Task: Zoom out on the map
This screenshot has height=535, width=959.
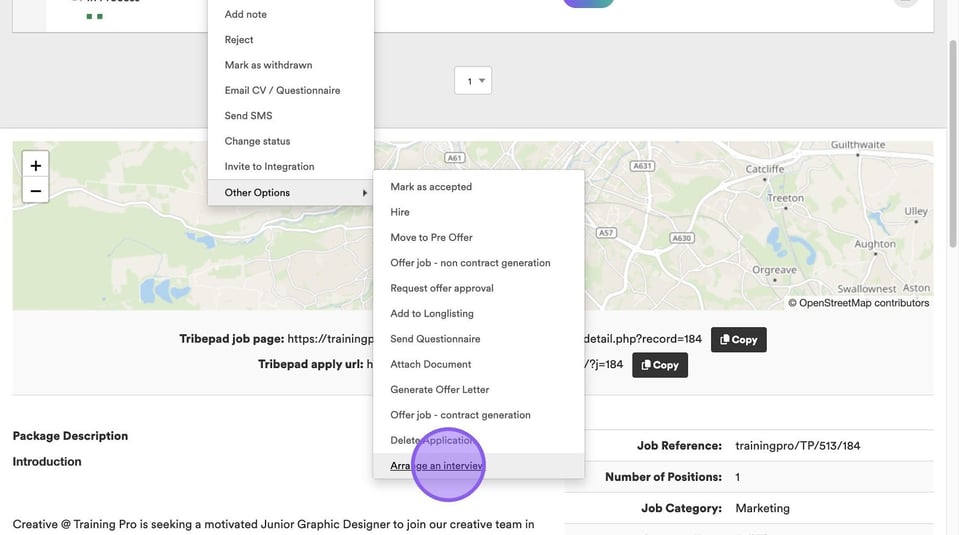Action: point(35,190)
